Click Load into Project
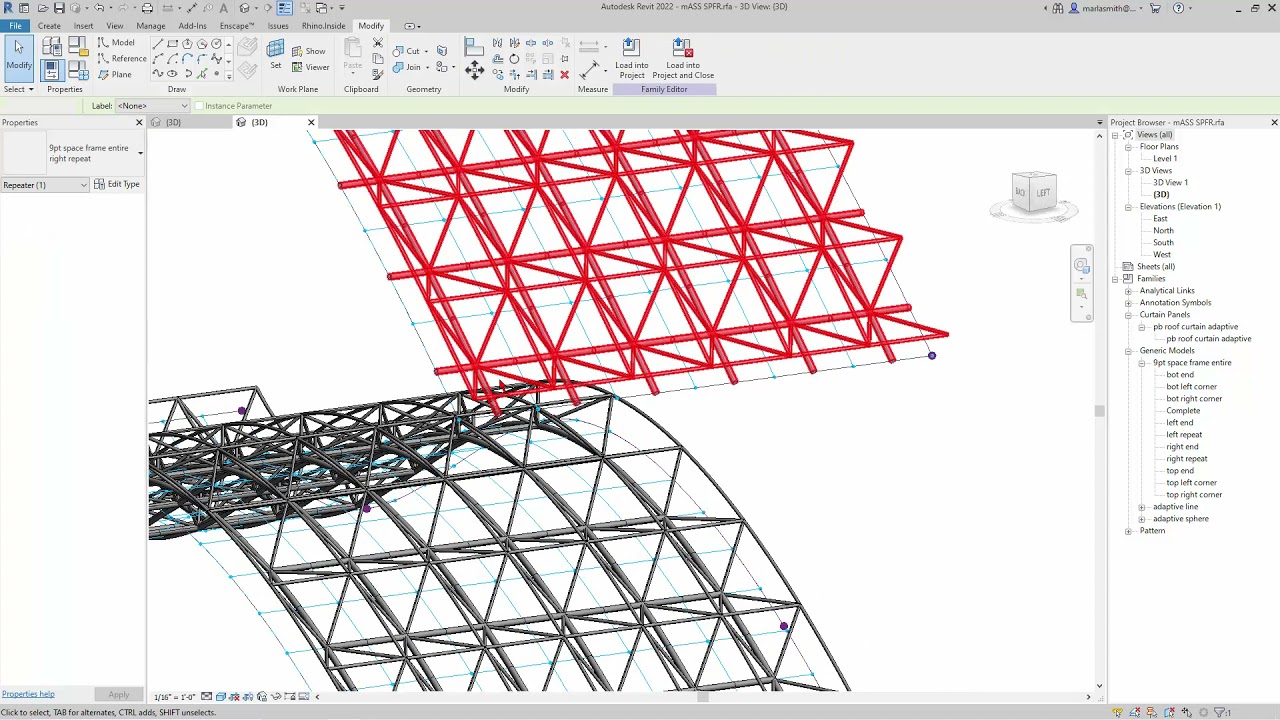This screenshot has width=1280, height=720. pos(631,59)
